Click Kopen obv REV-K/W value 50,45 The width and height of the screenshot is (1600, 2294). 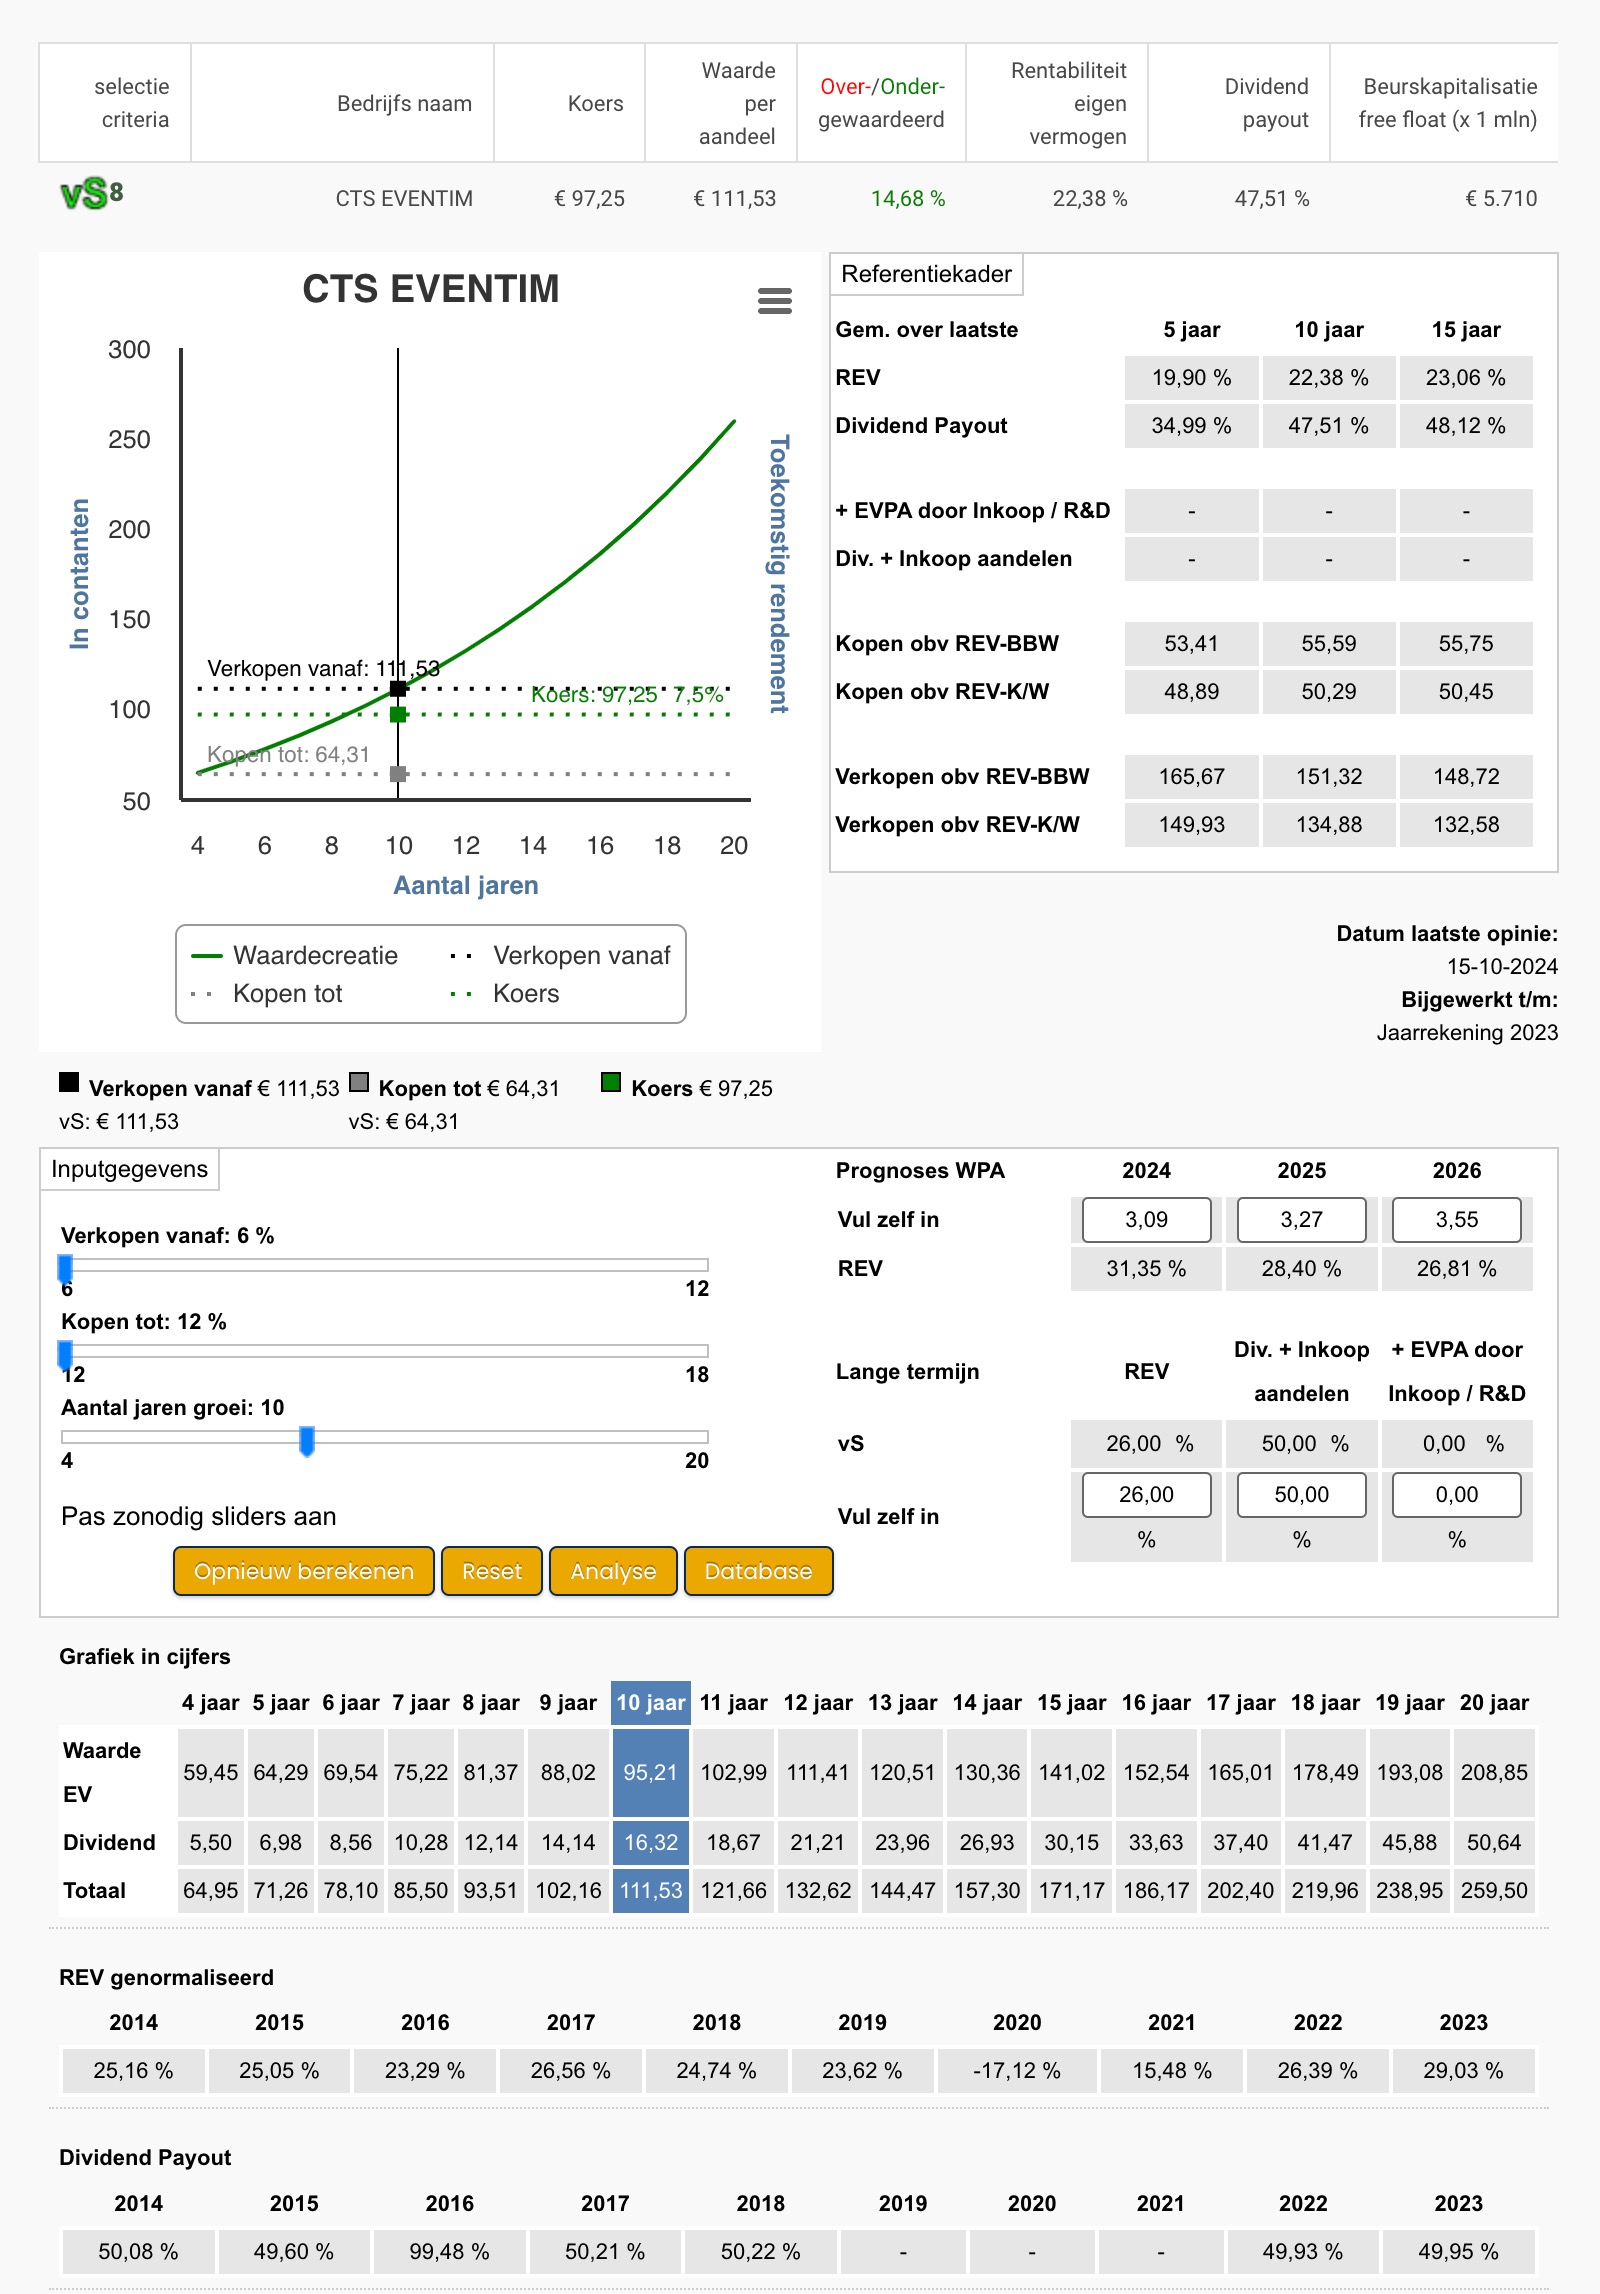point(1466,692)
